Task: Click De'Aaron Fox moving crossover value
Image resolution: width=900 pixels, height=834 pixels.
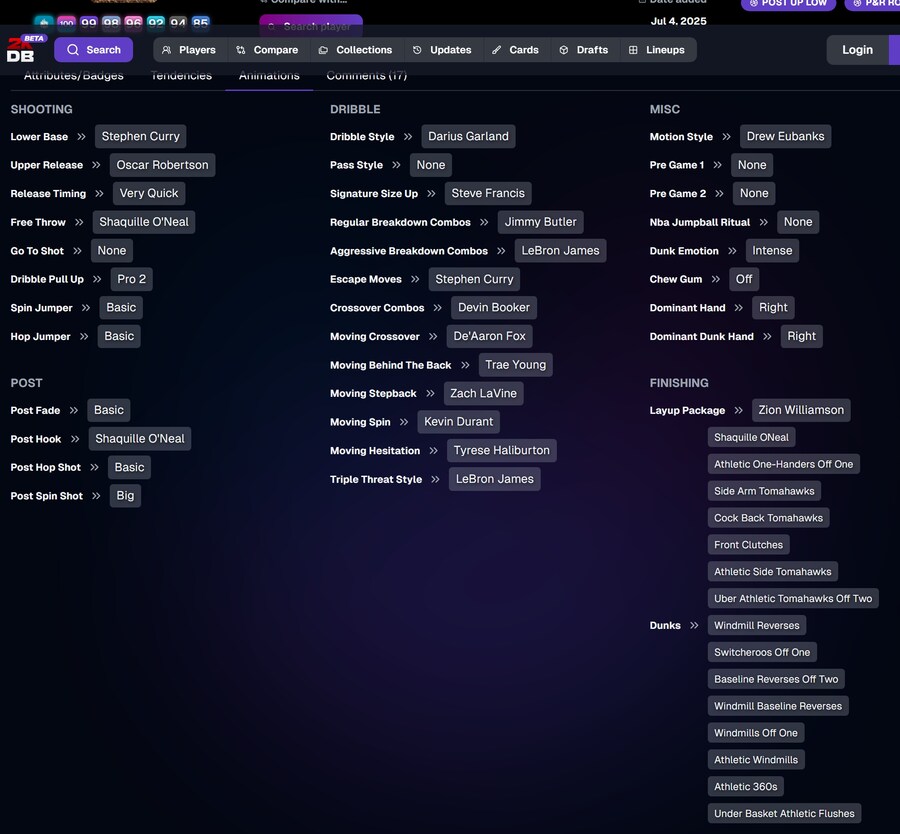Action: click(x=490, y=336)
